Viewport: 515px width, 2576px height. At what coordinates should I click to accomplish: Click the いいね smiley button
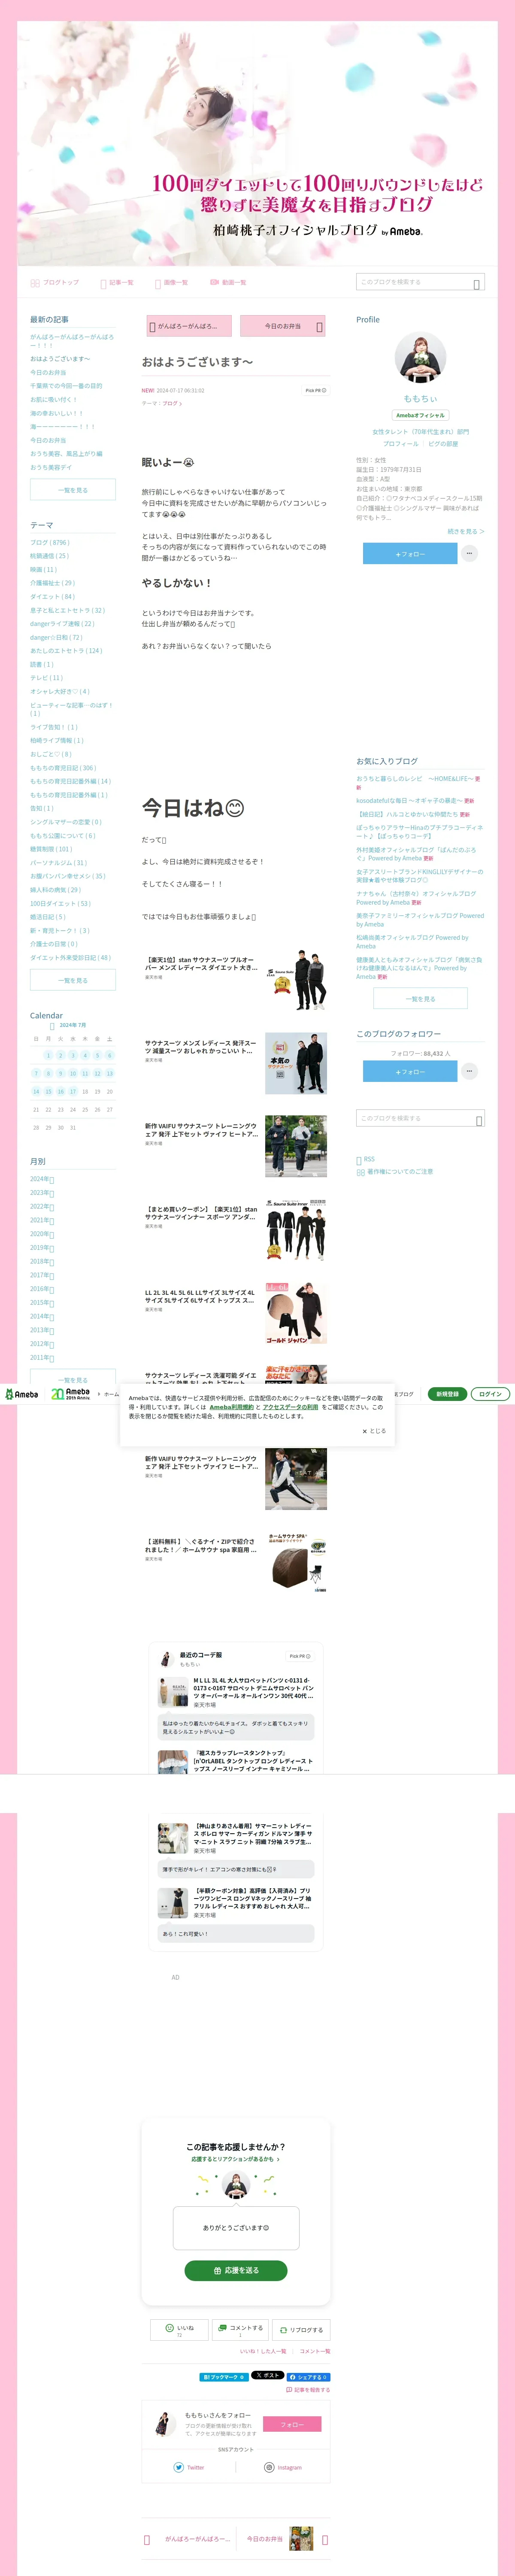(180, 2330)
